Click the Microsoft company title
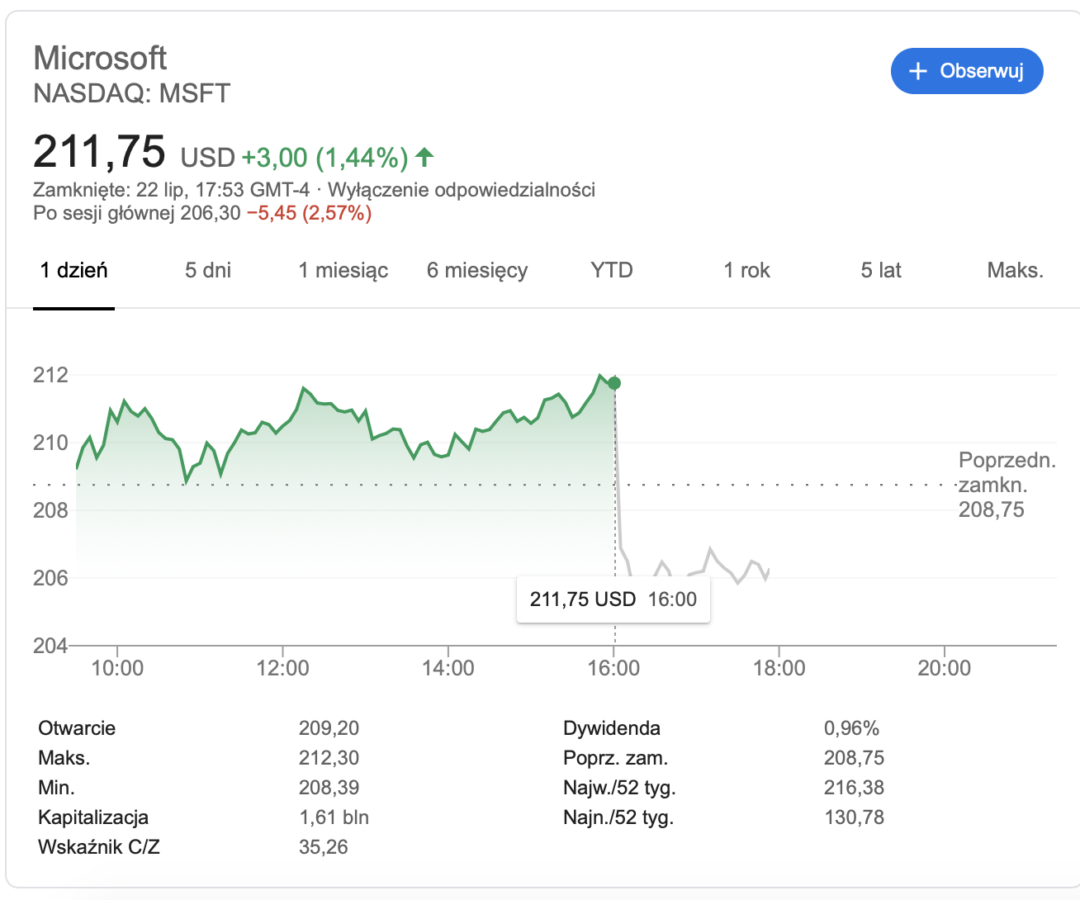This screenshot has width=1080, height=900. pyautogui.click(x=100, y=58)
